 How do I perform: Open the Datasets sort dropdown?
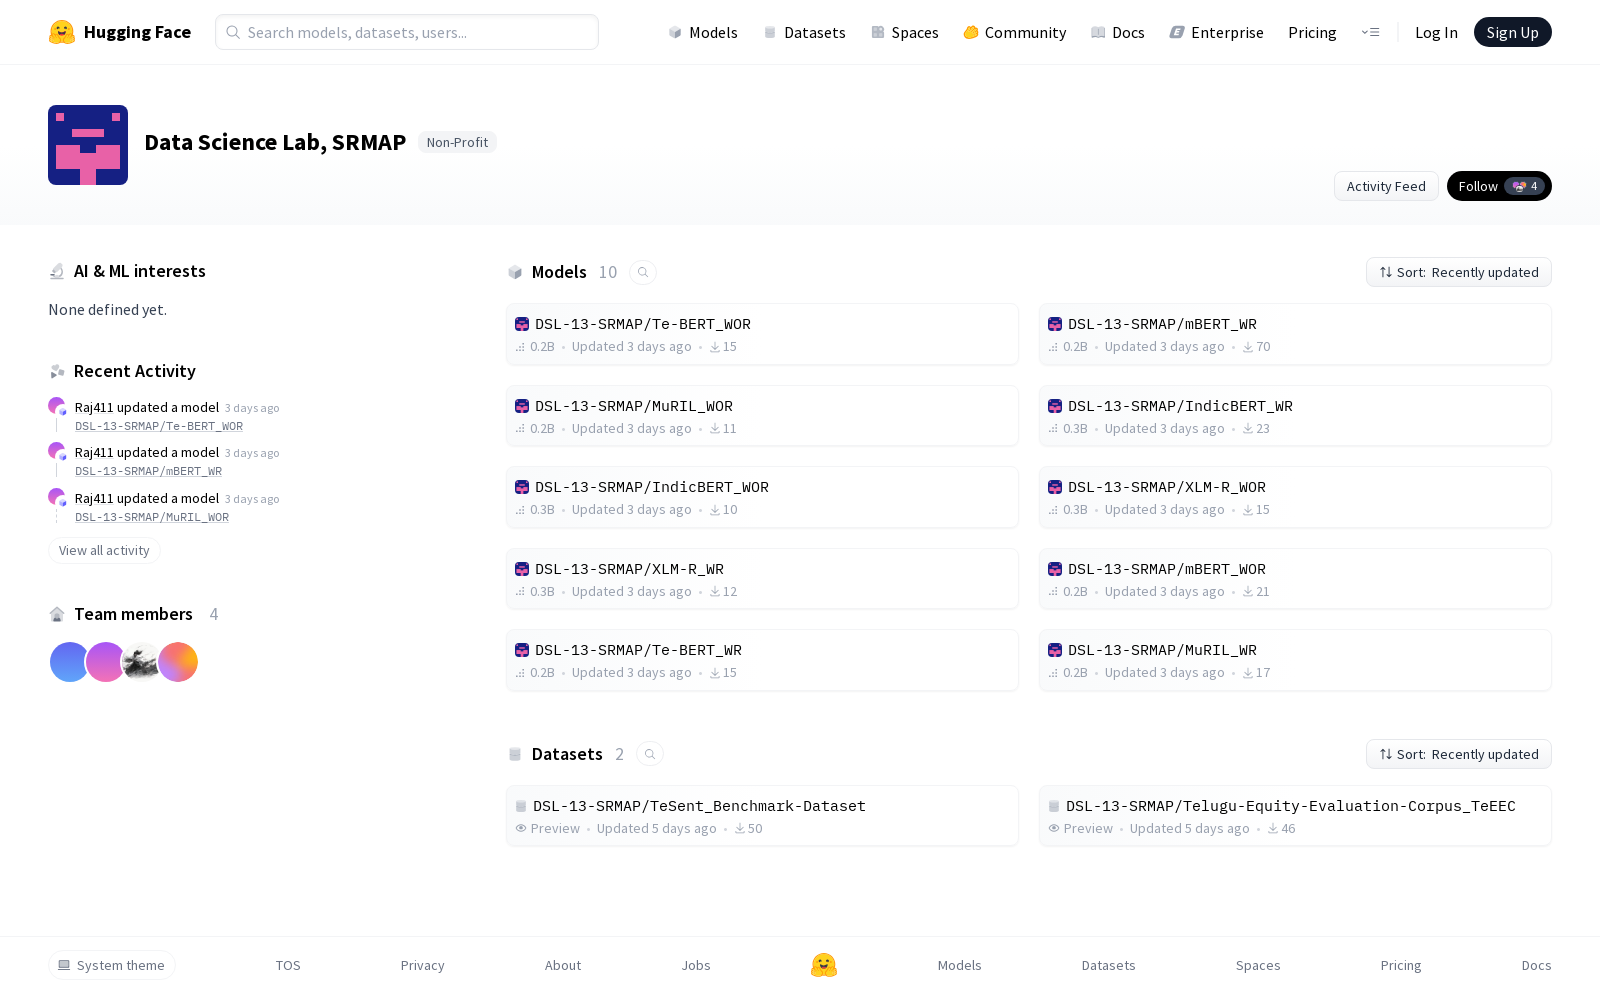click(1459, 754)
